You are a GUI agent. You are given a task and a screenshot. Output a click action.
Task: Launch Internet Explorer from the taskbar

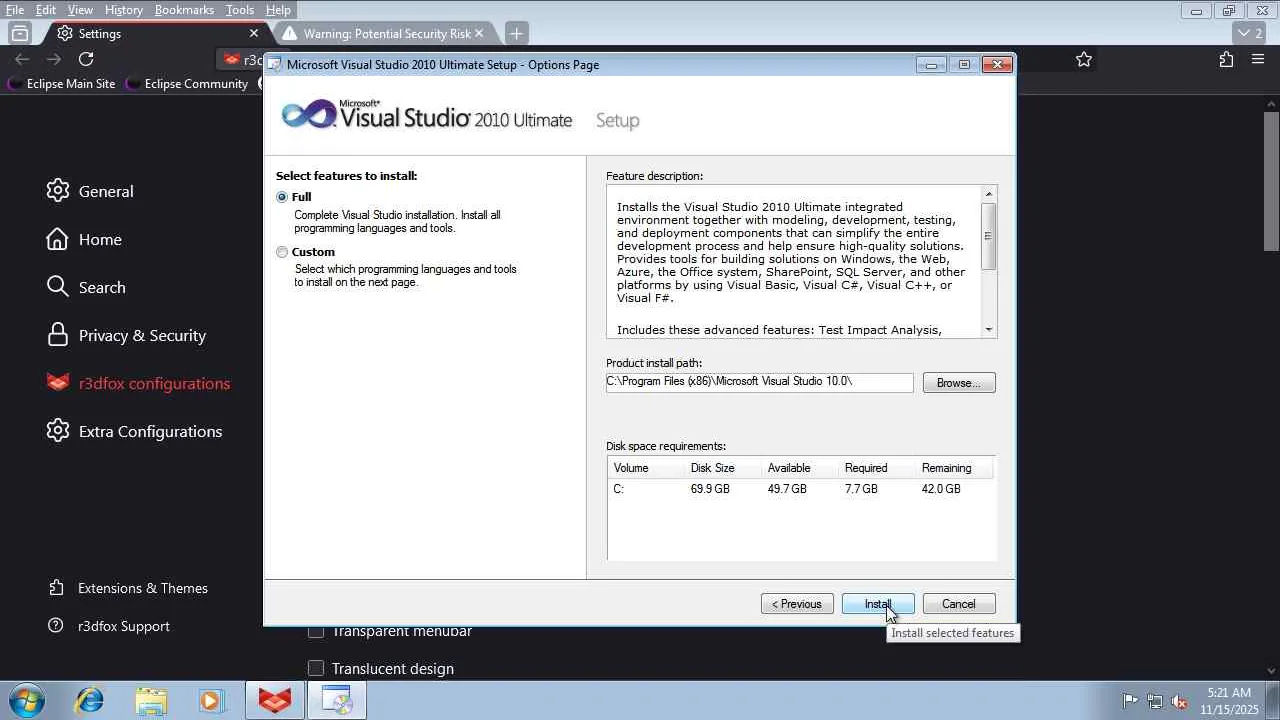click(90, 701)
